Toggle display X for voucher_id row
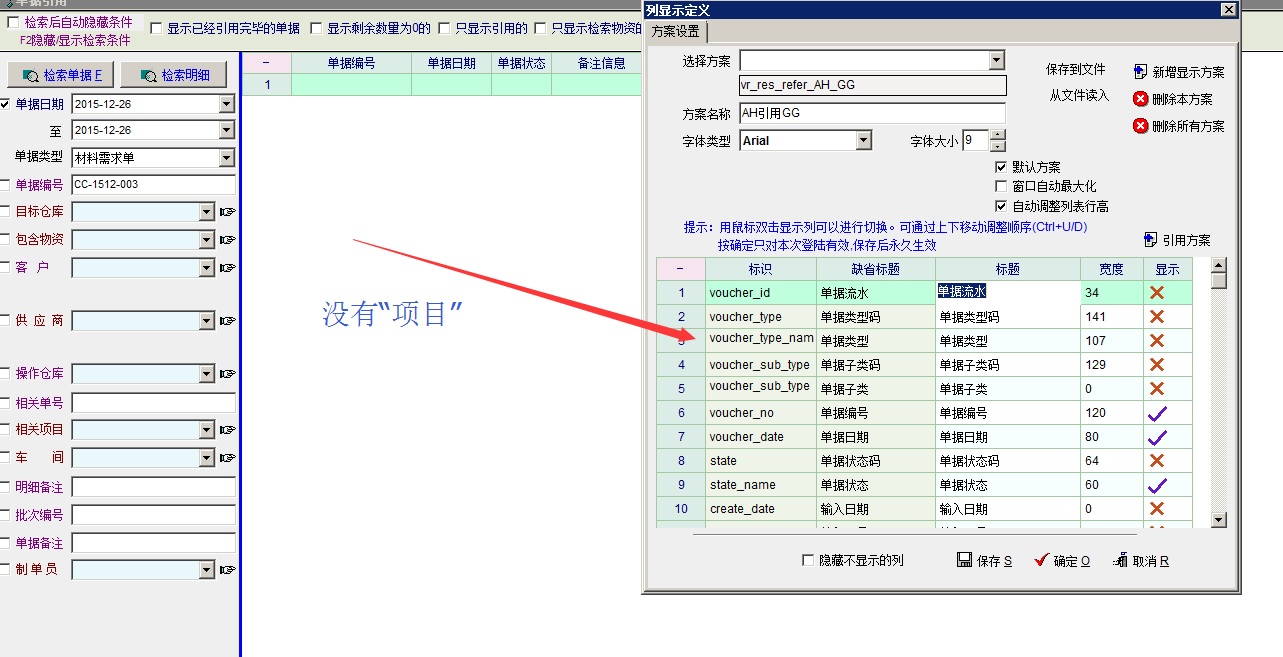This screenshot has height=657, width=1283. pyautogui.click(x=1157, y=293)
